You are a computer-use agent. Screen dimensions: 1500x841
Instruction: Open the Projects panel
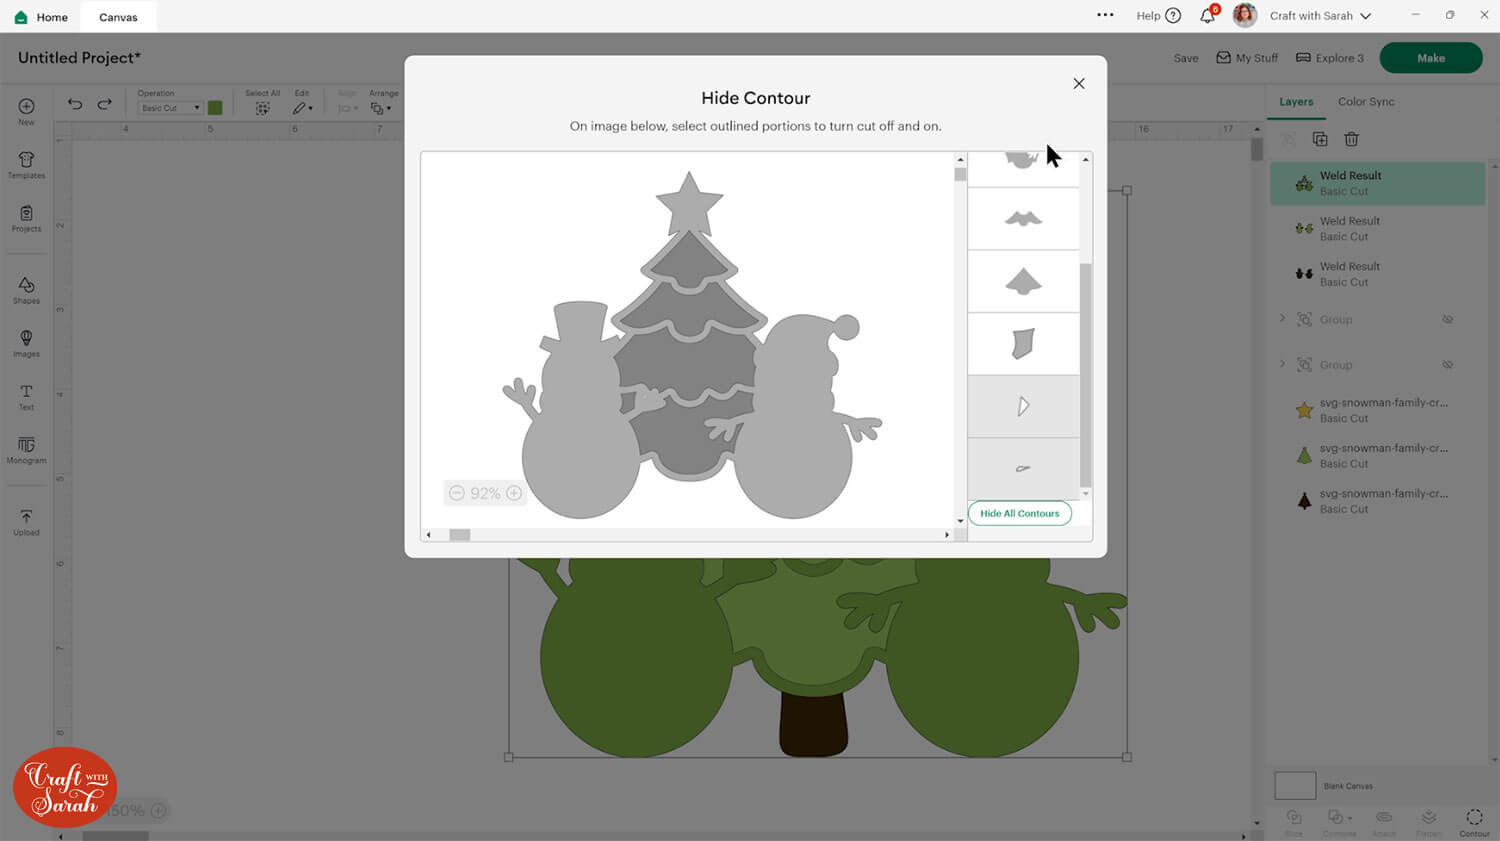26,218
